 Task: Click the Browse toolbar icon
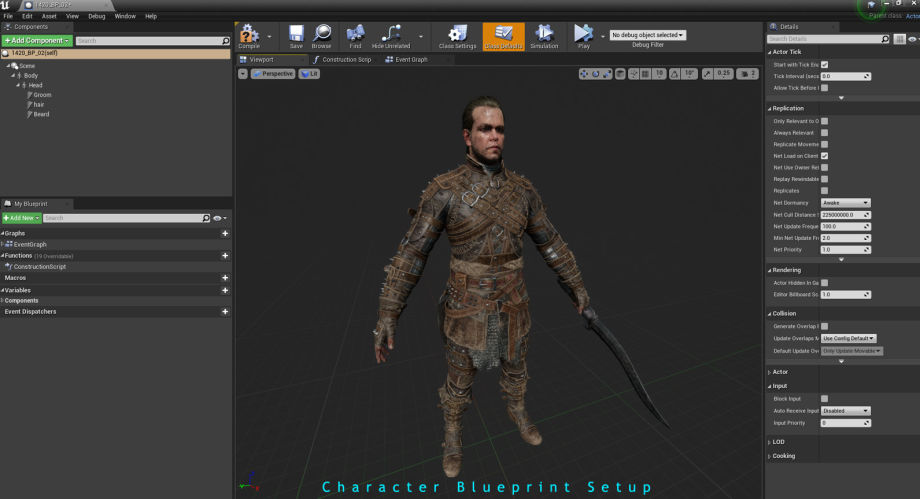pyautogui.click(x=321, y=36)
